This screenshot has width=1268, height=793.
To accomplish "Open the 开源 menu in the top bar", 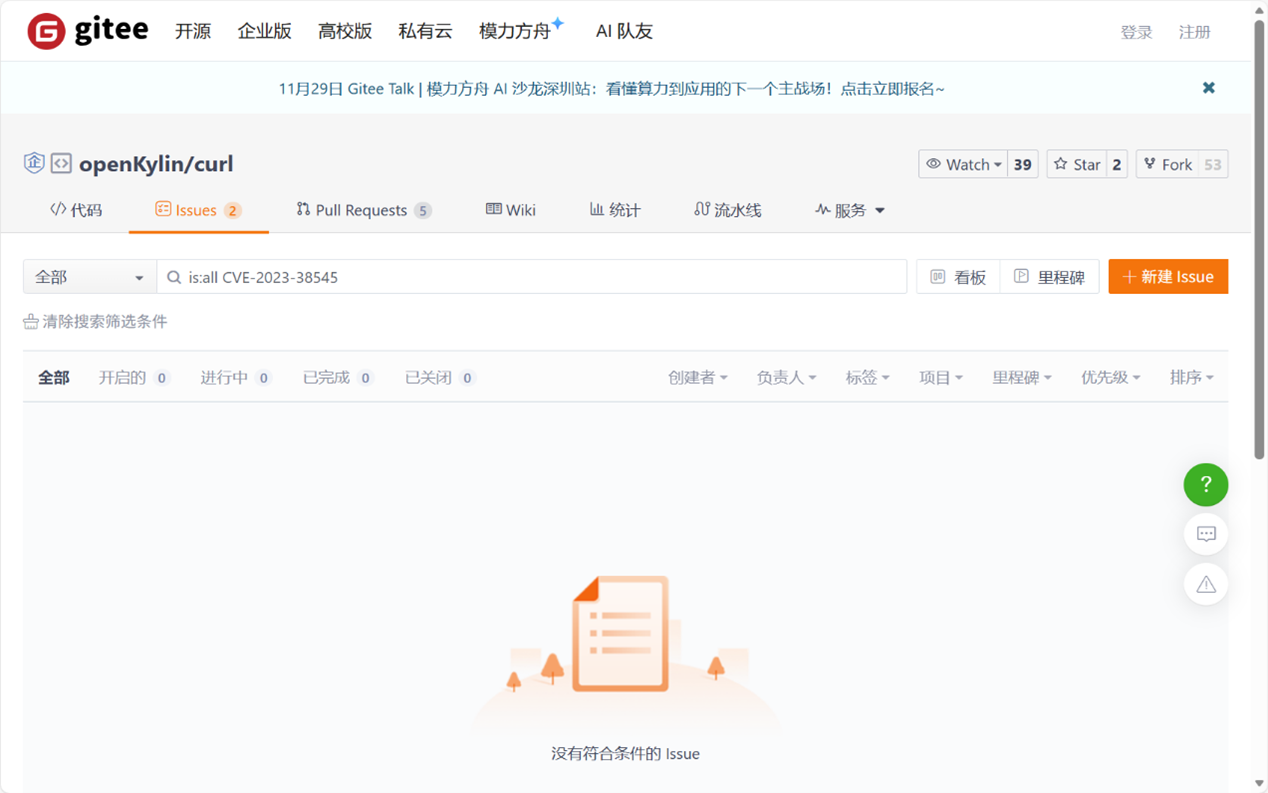I will pyautogui.click(x=192, y=31).
